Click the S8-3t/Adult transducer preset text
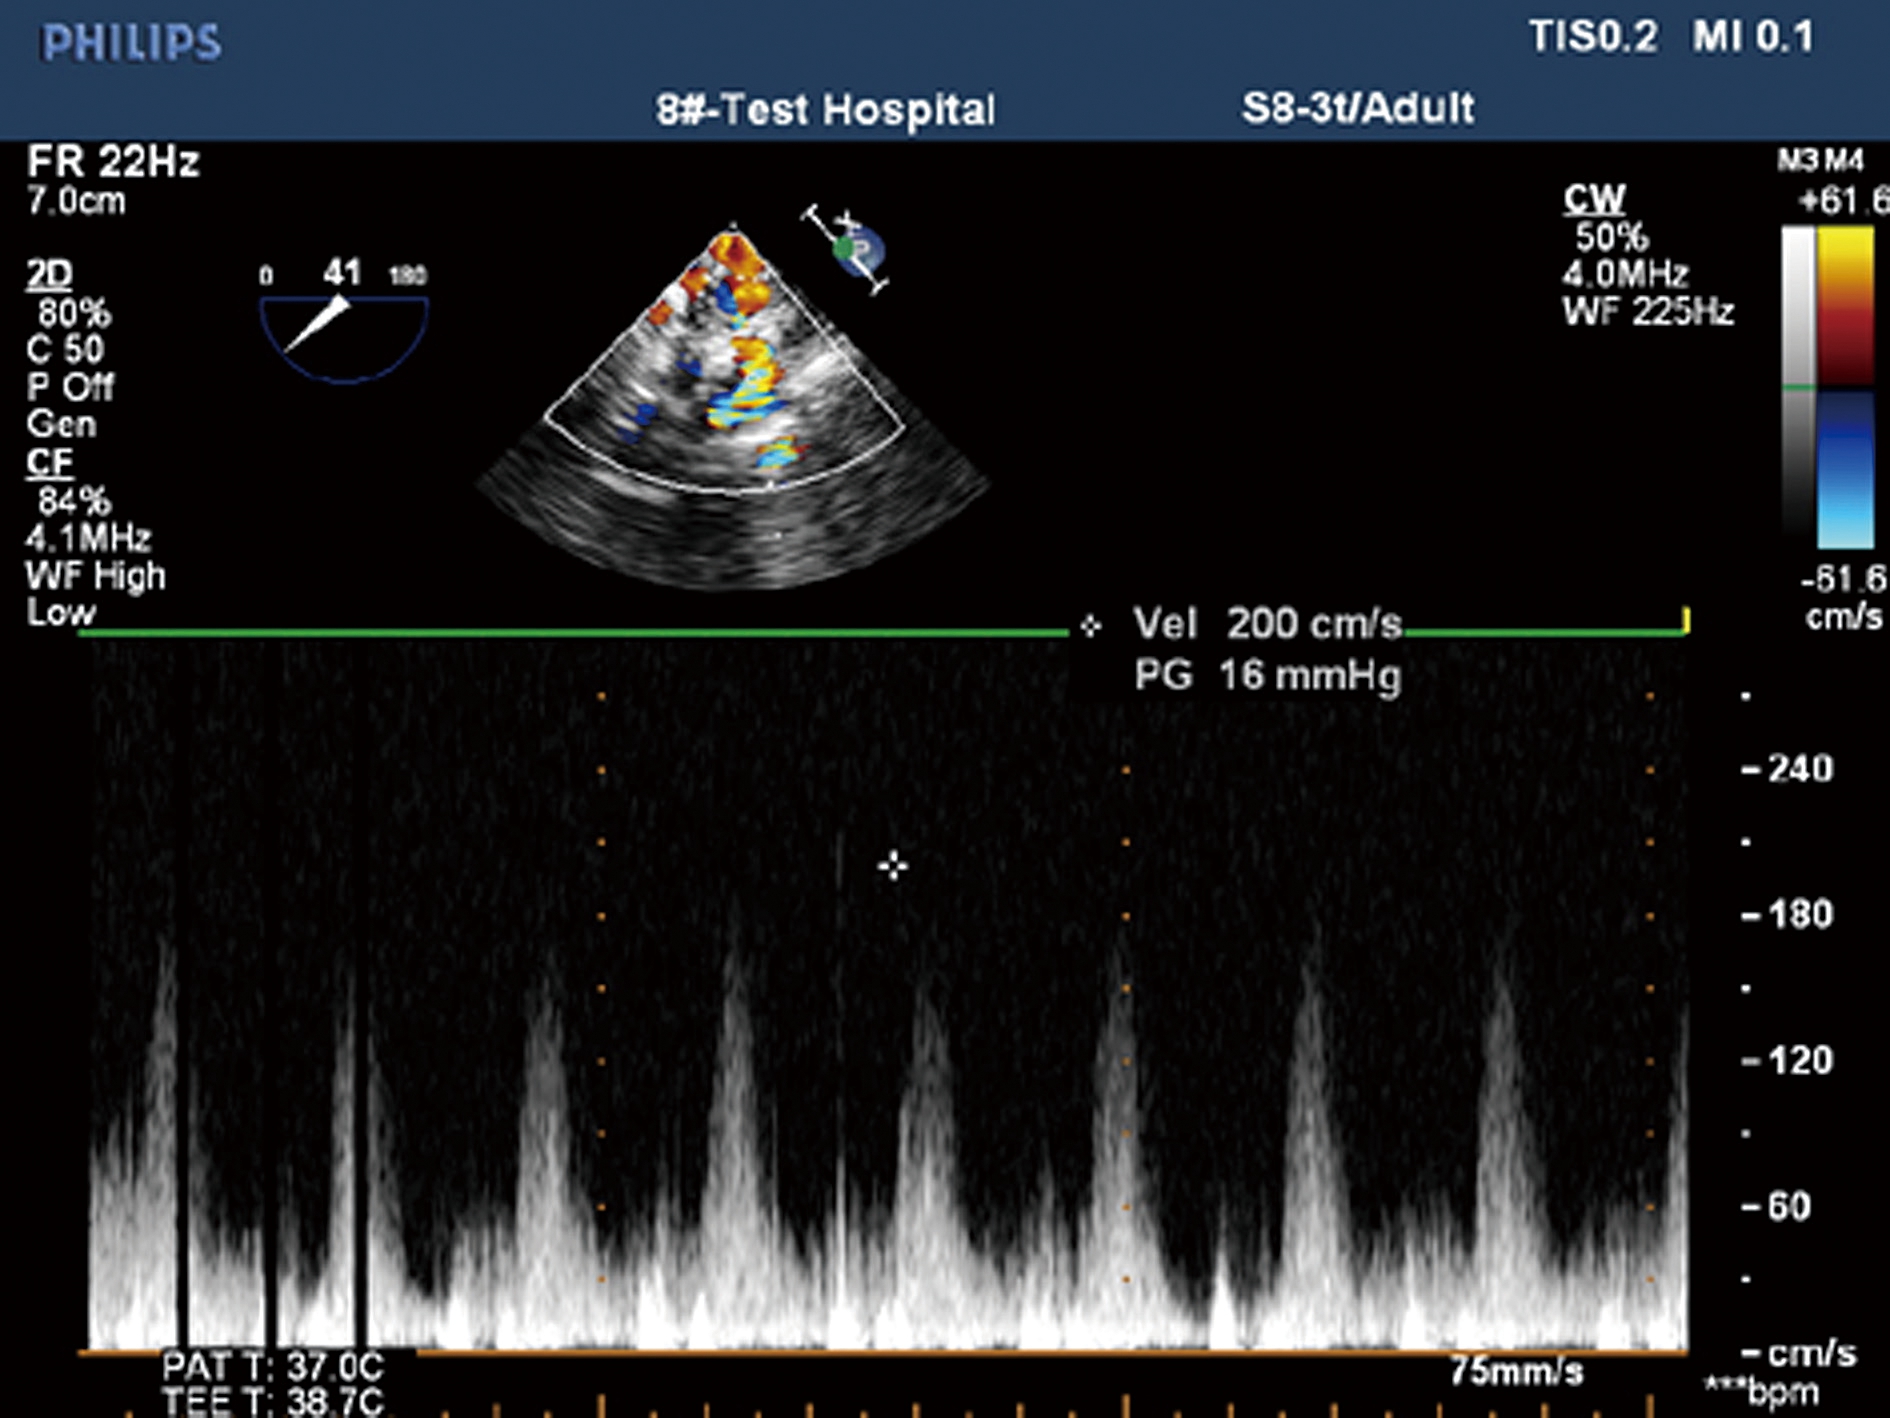This screenshot has height=1418, width=1890. click(1358, 108)
